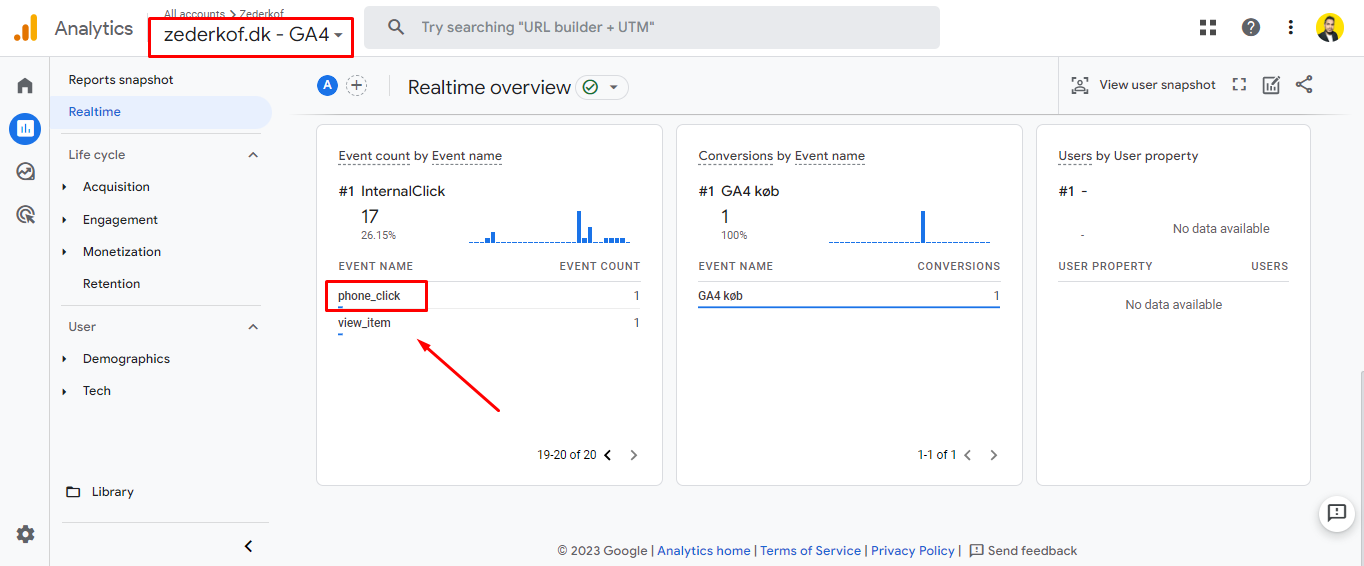The width and height of the screenshot is (1364, 566).
Task: Open the three-dot more options menu
Action: coord(1291,28)
